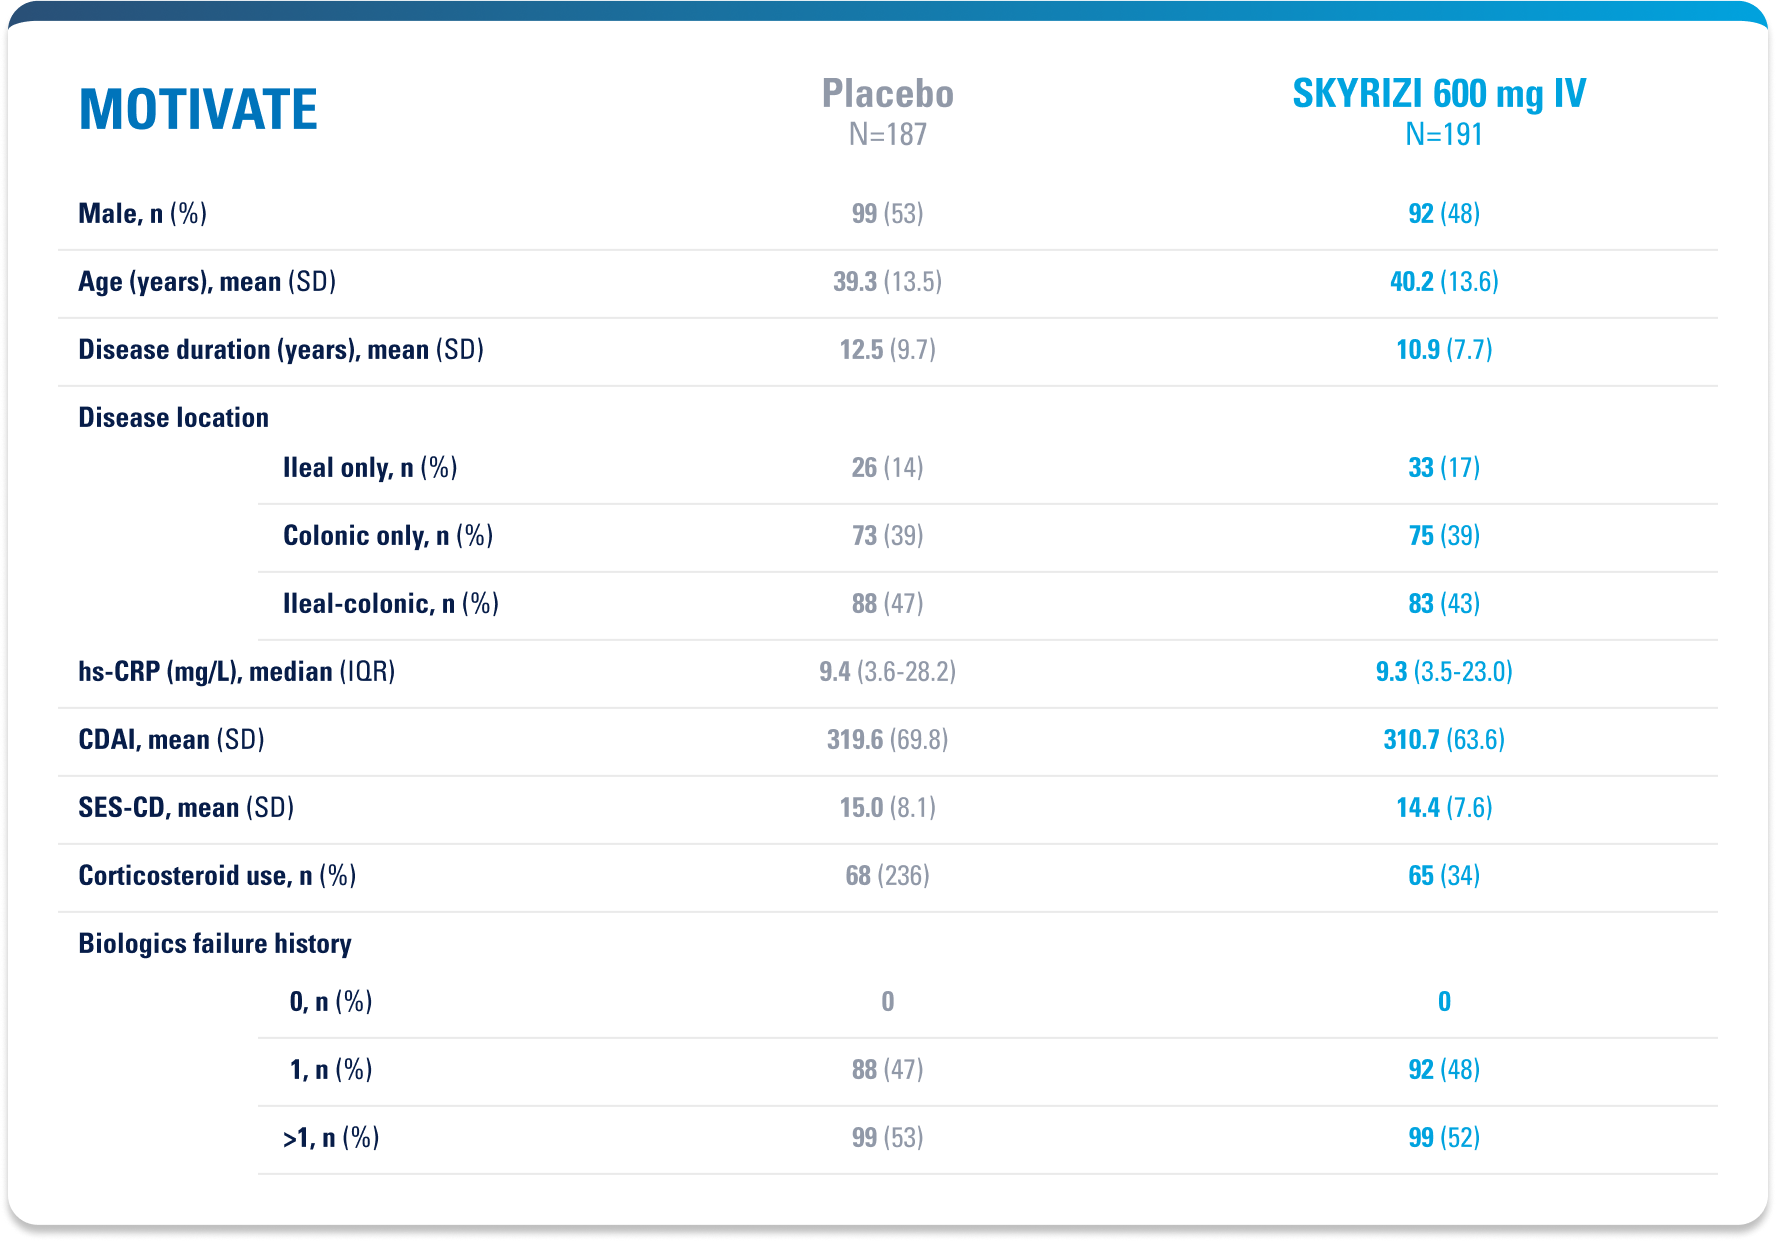The height and width of the screenshot is (1241, 1776).
Task: Click the SKYRIZI value 92 (48) for one biologic failure
Action: pyautogui.click(x=1443, y=1070)
